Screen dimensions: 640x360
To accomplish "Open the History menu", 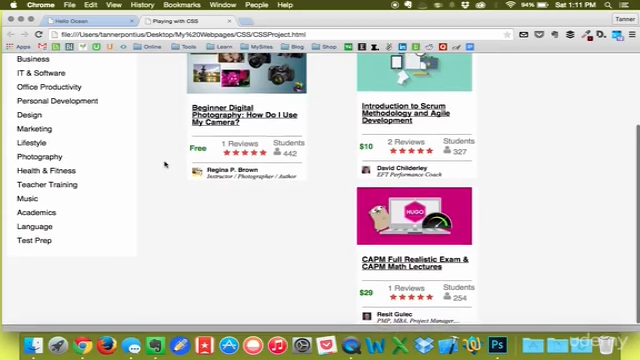I will point(142,5).
